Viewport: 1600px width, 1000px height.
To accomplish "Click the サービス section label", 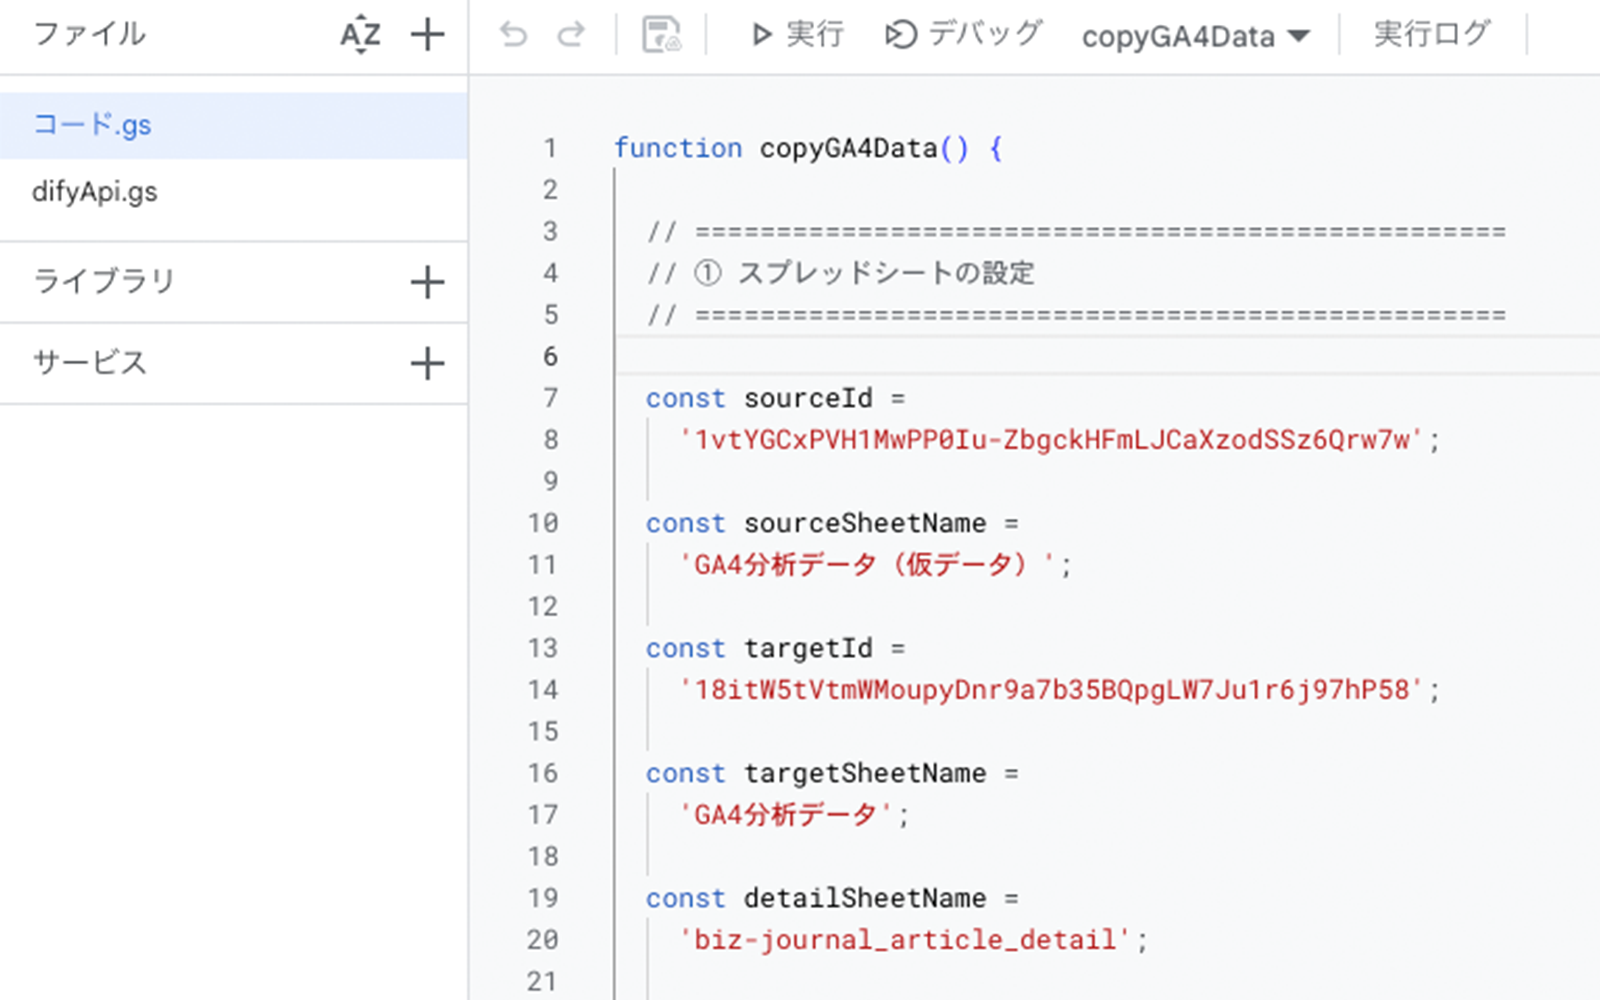I will [90, 362].
